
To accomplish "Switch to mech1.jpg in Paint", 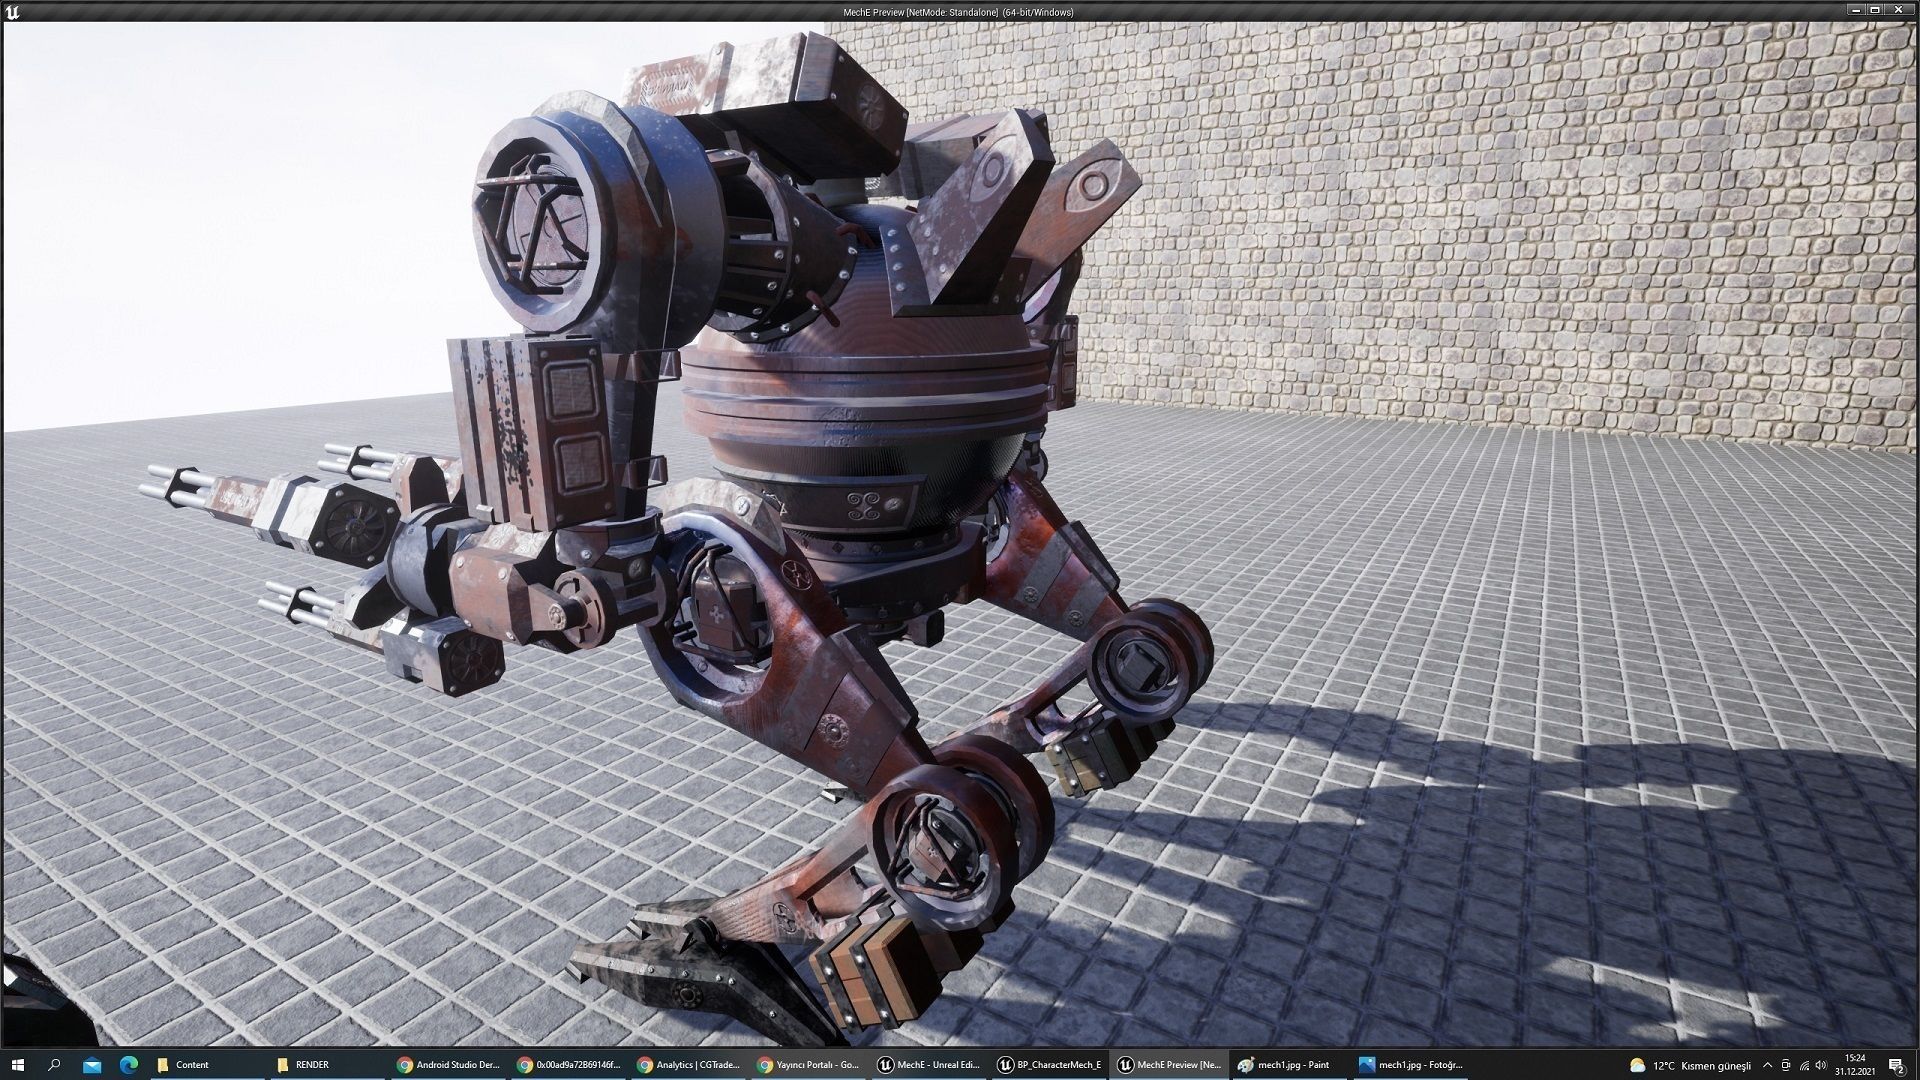I will 1289,1064.
